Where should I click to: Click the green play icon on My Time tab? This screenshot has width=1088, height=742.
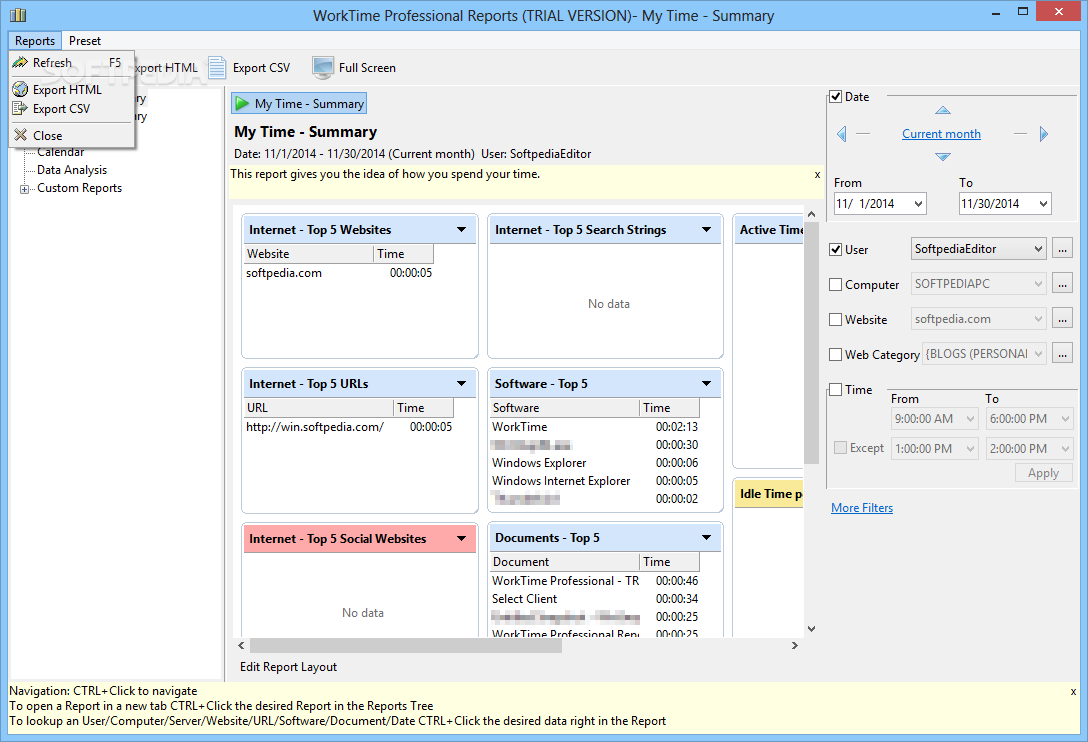242,103
